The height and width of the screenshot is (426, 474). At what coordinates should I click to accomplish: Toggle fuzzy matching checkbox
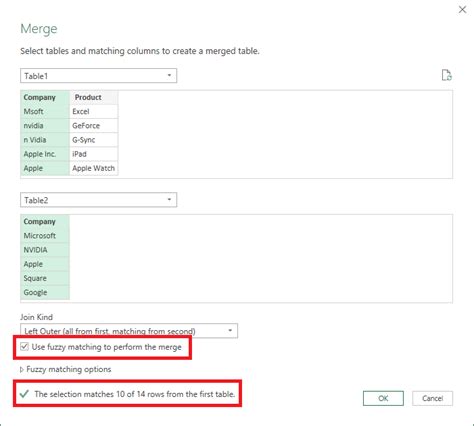(24, 347)
